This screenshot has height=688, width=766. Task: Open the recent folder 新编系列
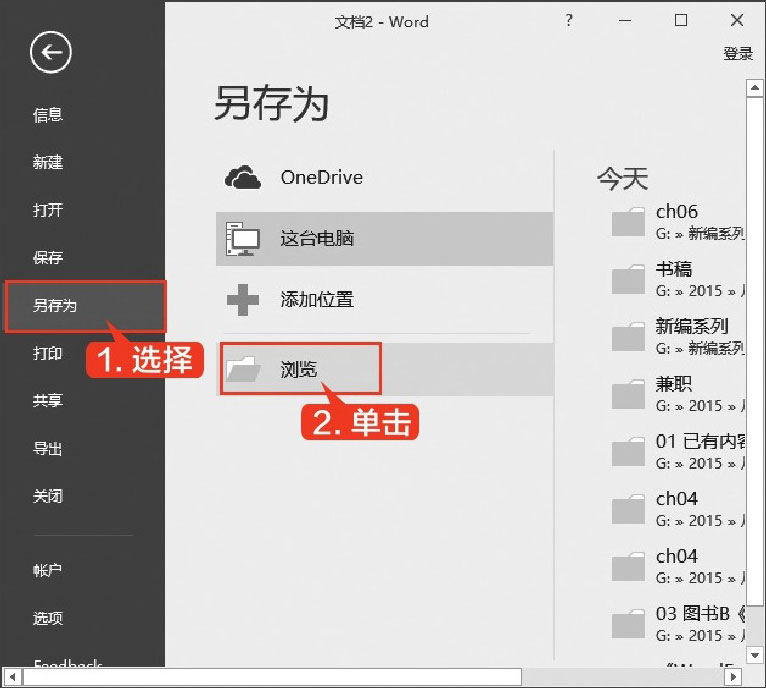692,327
